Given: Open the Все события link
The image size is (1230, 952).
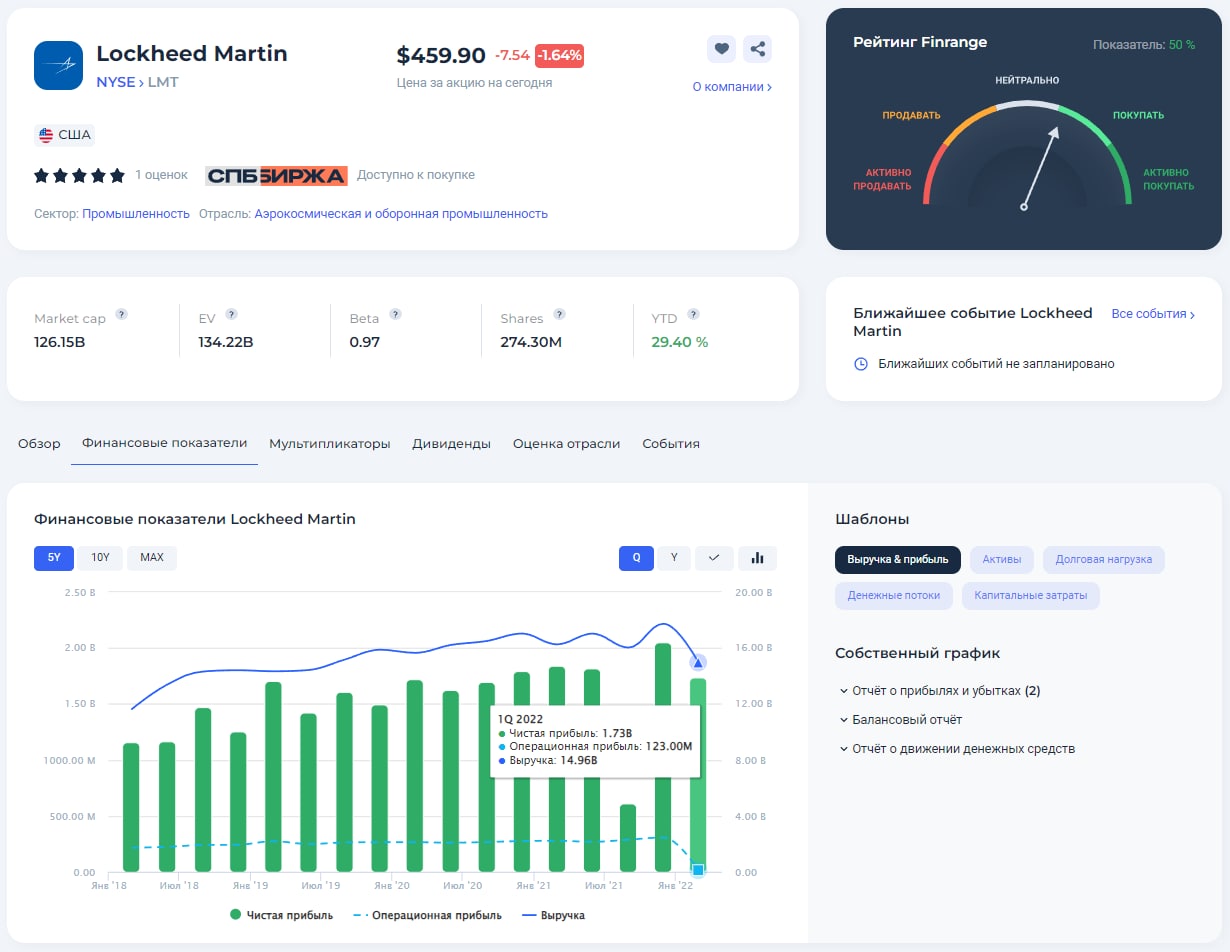Looking at the screenshot, I should tap(1153, 314).
